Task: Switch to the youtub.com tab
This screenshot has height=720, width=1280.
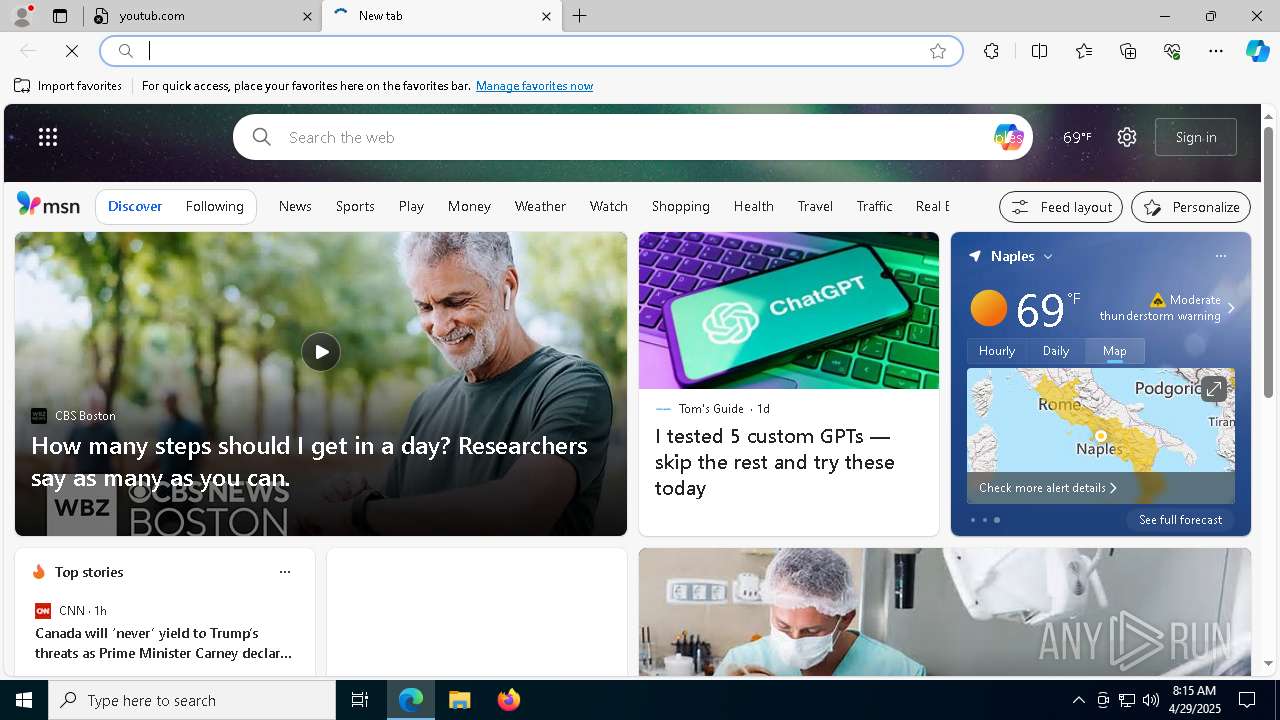Action: point(203,16)
